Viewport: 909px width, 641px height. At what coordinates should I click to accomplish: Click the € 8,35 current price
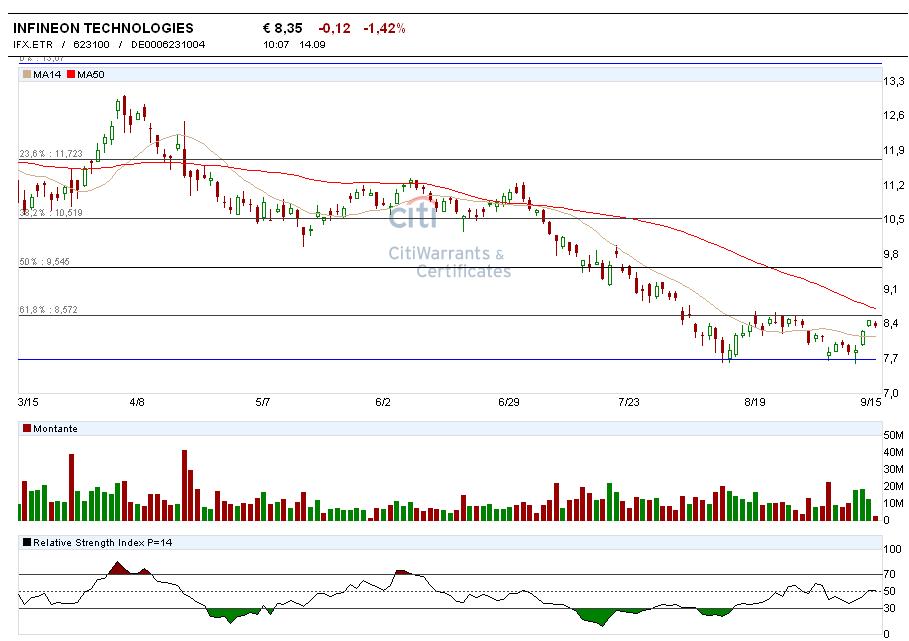282,28
